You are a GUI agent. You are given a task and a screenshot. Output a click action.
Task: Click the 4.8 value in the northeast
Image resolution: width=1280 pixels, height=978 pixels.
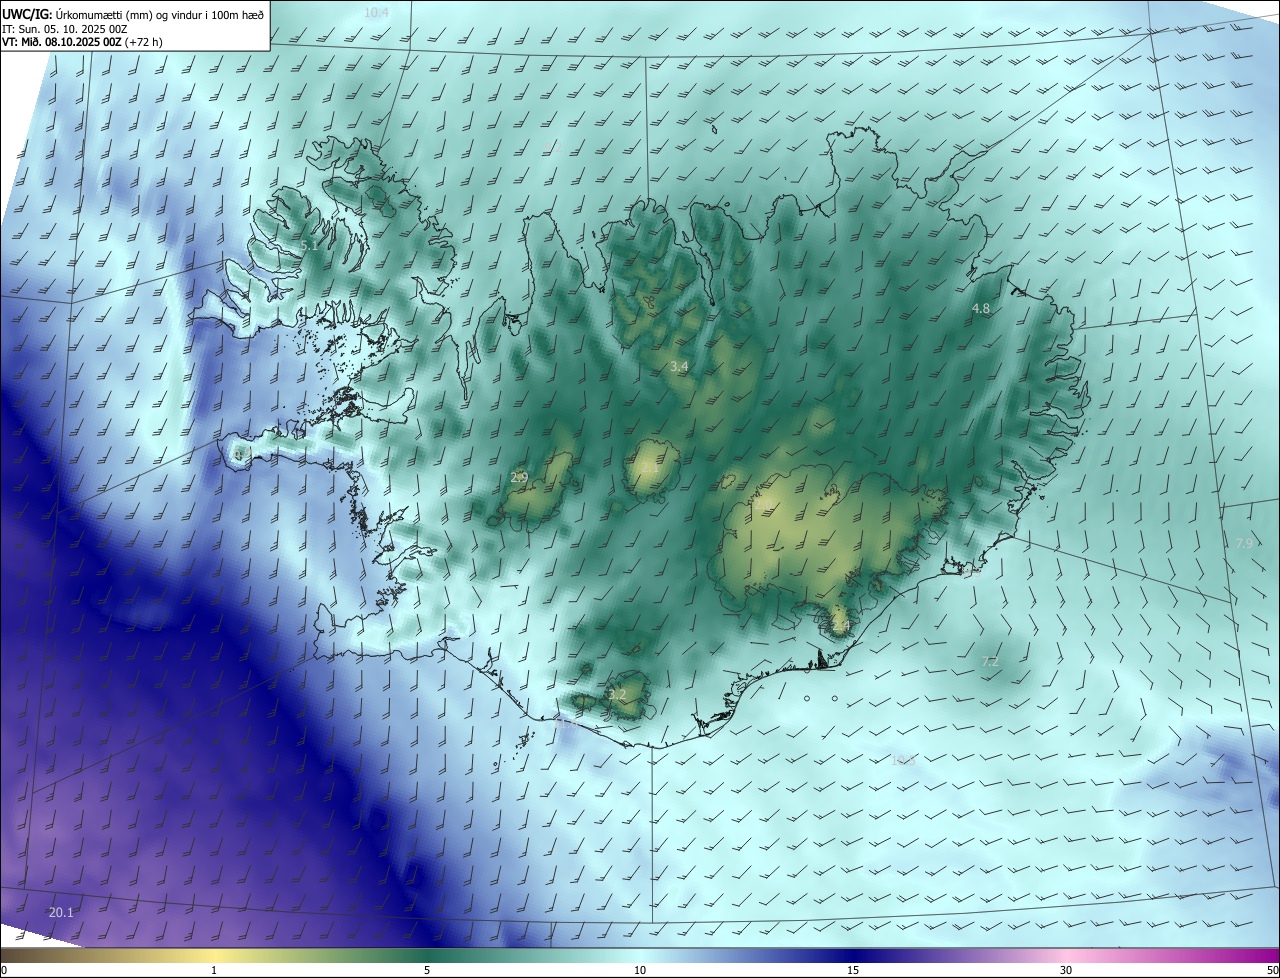click(980, 309)
